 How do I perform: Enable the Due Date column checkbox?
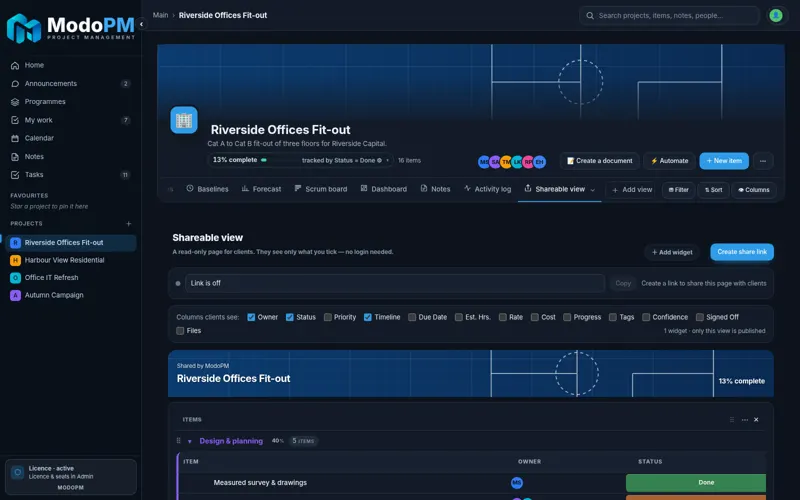tap(412, 317)
